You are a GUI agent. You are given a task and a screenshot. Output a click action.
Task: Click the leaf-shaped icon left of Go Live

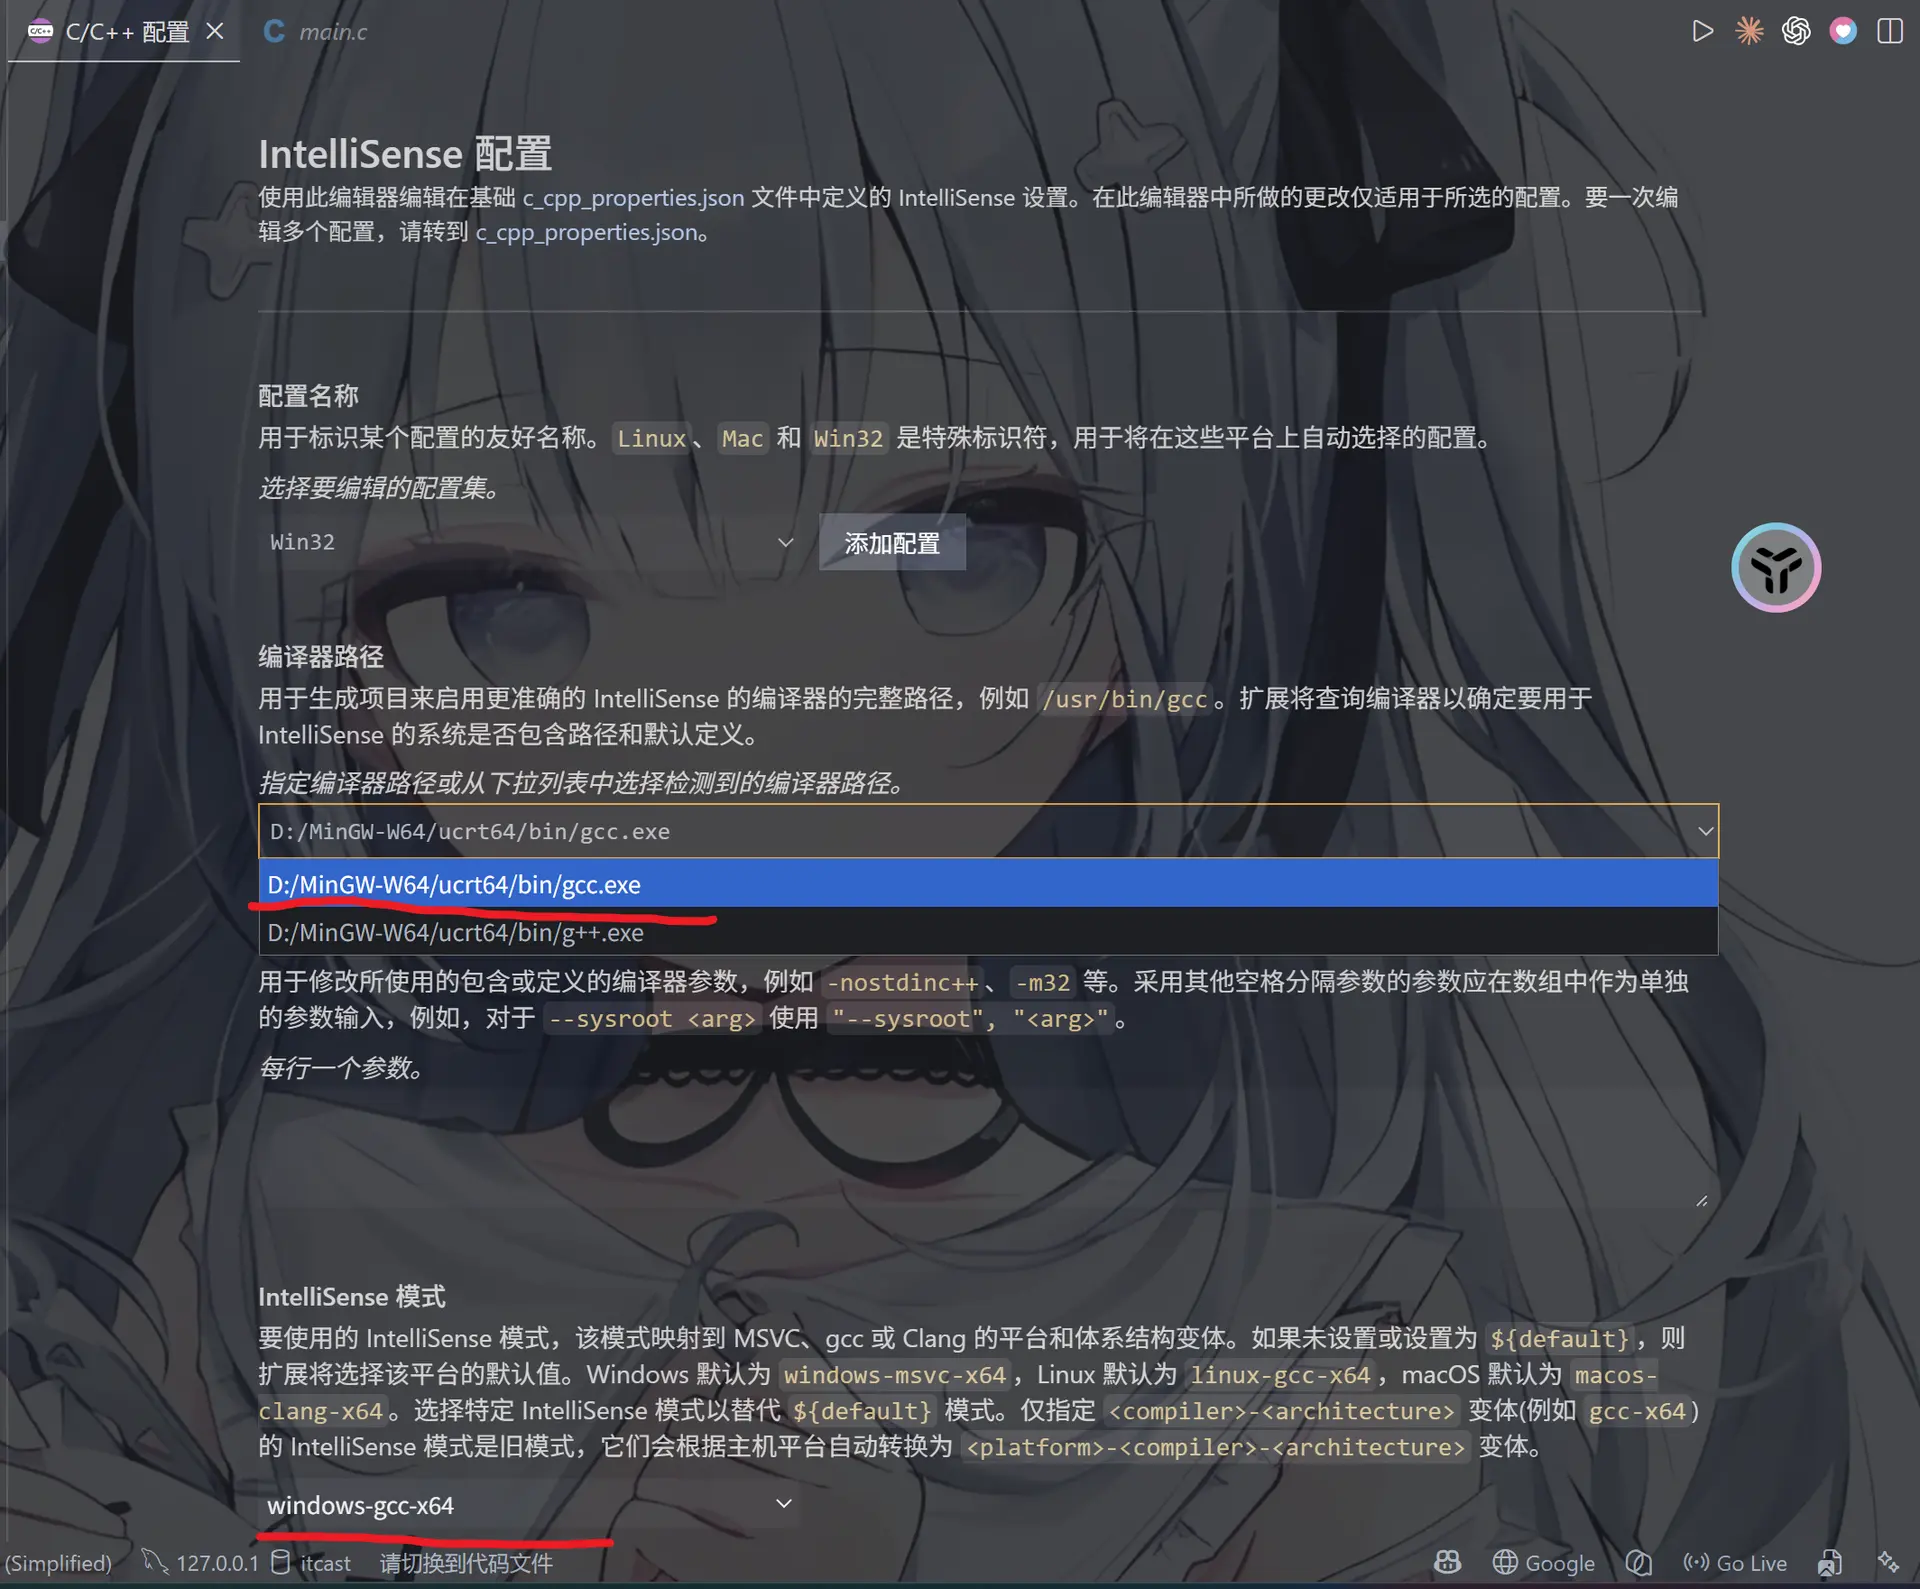pos(1638,1562)
